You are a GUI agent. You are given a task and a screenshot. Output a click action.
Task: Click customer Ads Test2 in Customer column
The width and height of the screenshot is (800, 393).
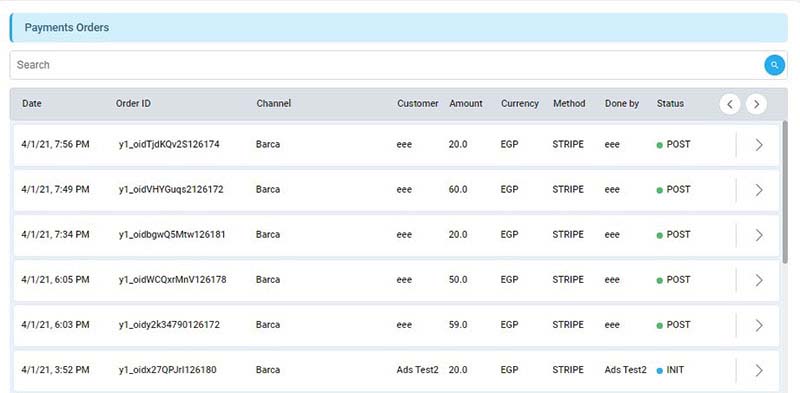(417, 370)
